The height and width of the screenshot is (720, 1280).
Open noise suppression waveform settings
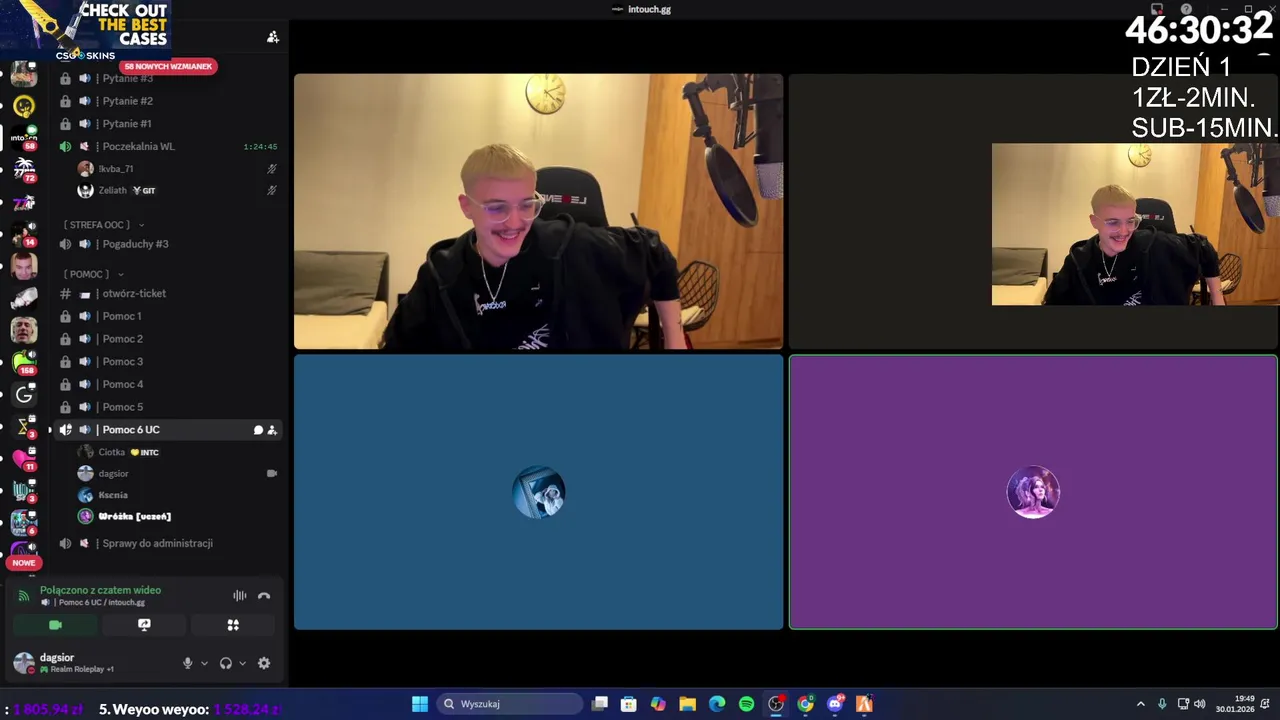[x=240, y=596]
